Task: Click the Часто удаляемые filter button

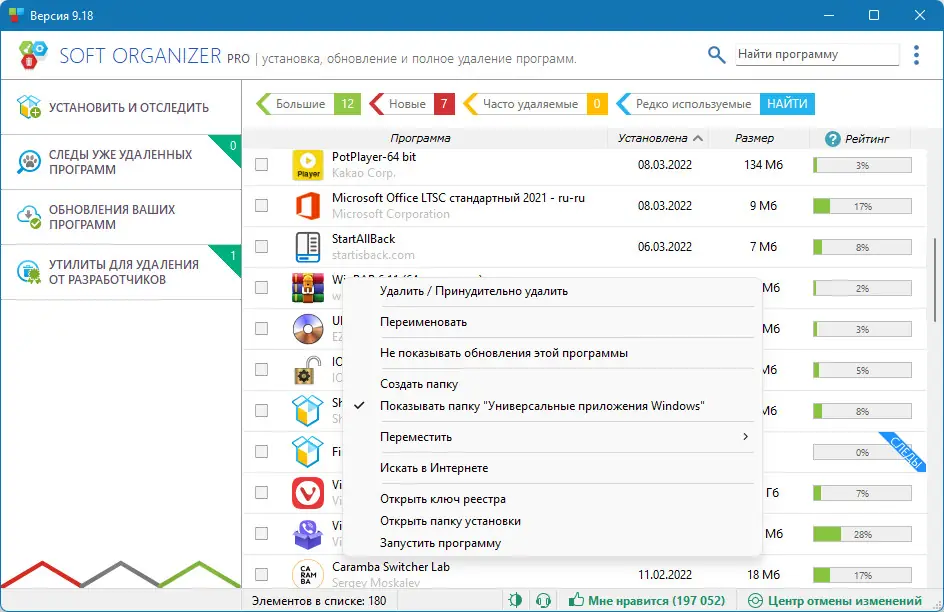Action: (x=535, y=104)
